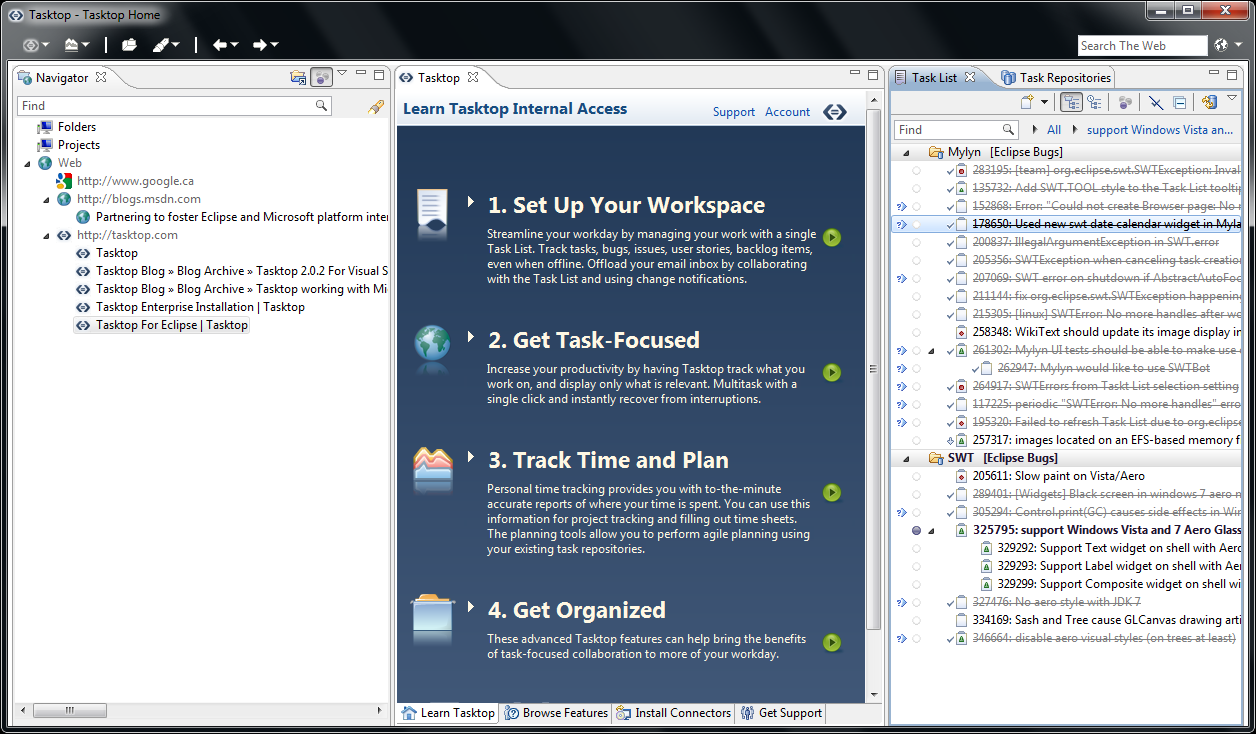Deactivate active task 325795 via its circle
Image resolution: width=1256 pixels, height=734 pixels.
coord(916,530)
